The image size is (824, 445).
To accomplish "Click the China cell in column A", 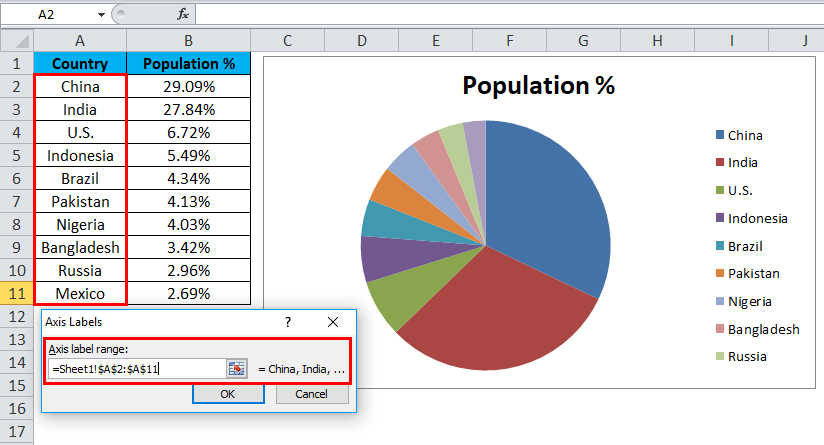I will pos(80,86).
